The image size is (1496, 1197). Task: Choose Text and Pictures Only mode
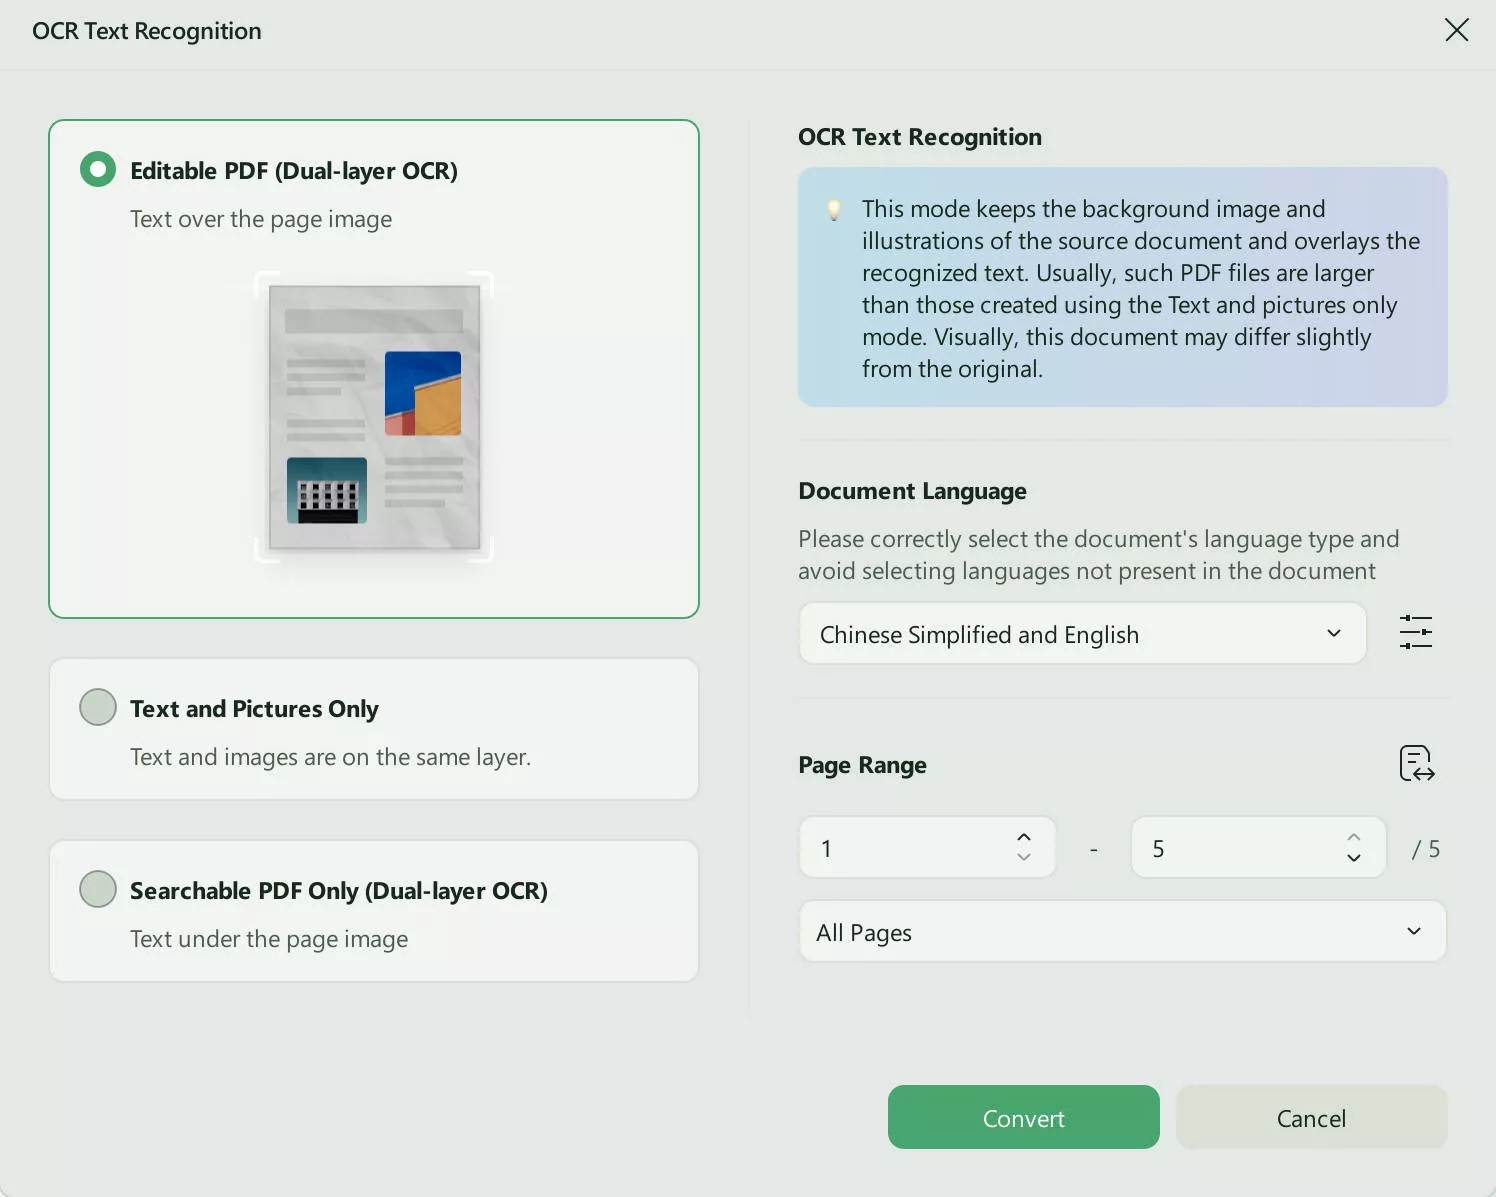(x=97, y=707)
